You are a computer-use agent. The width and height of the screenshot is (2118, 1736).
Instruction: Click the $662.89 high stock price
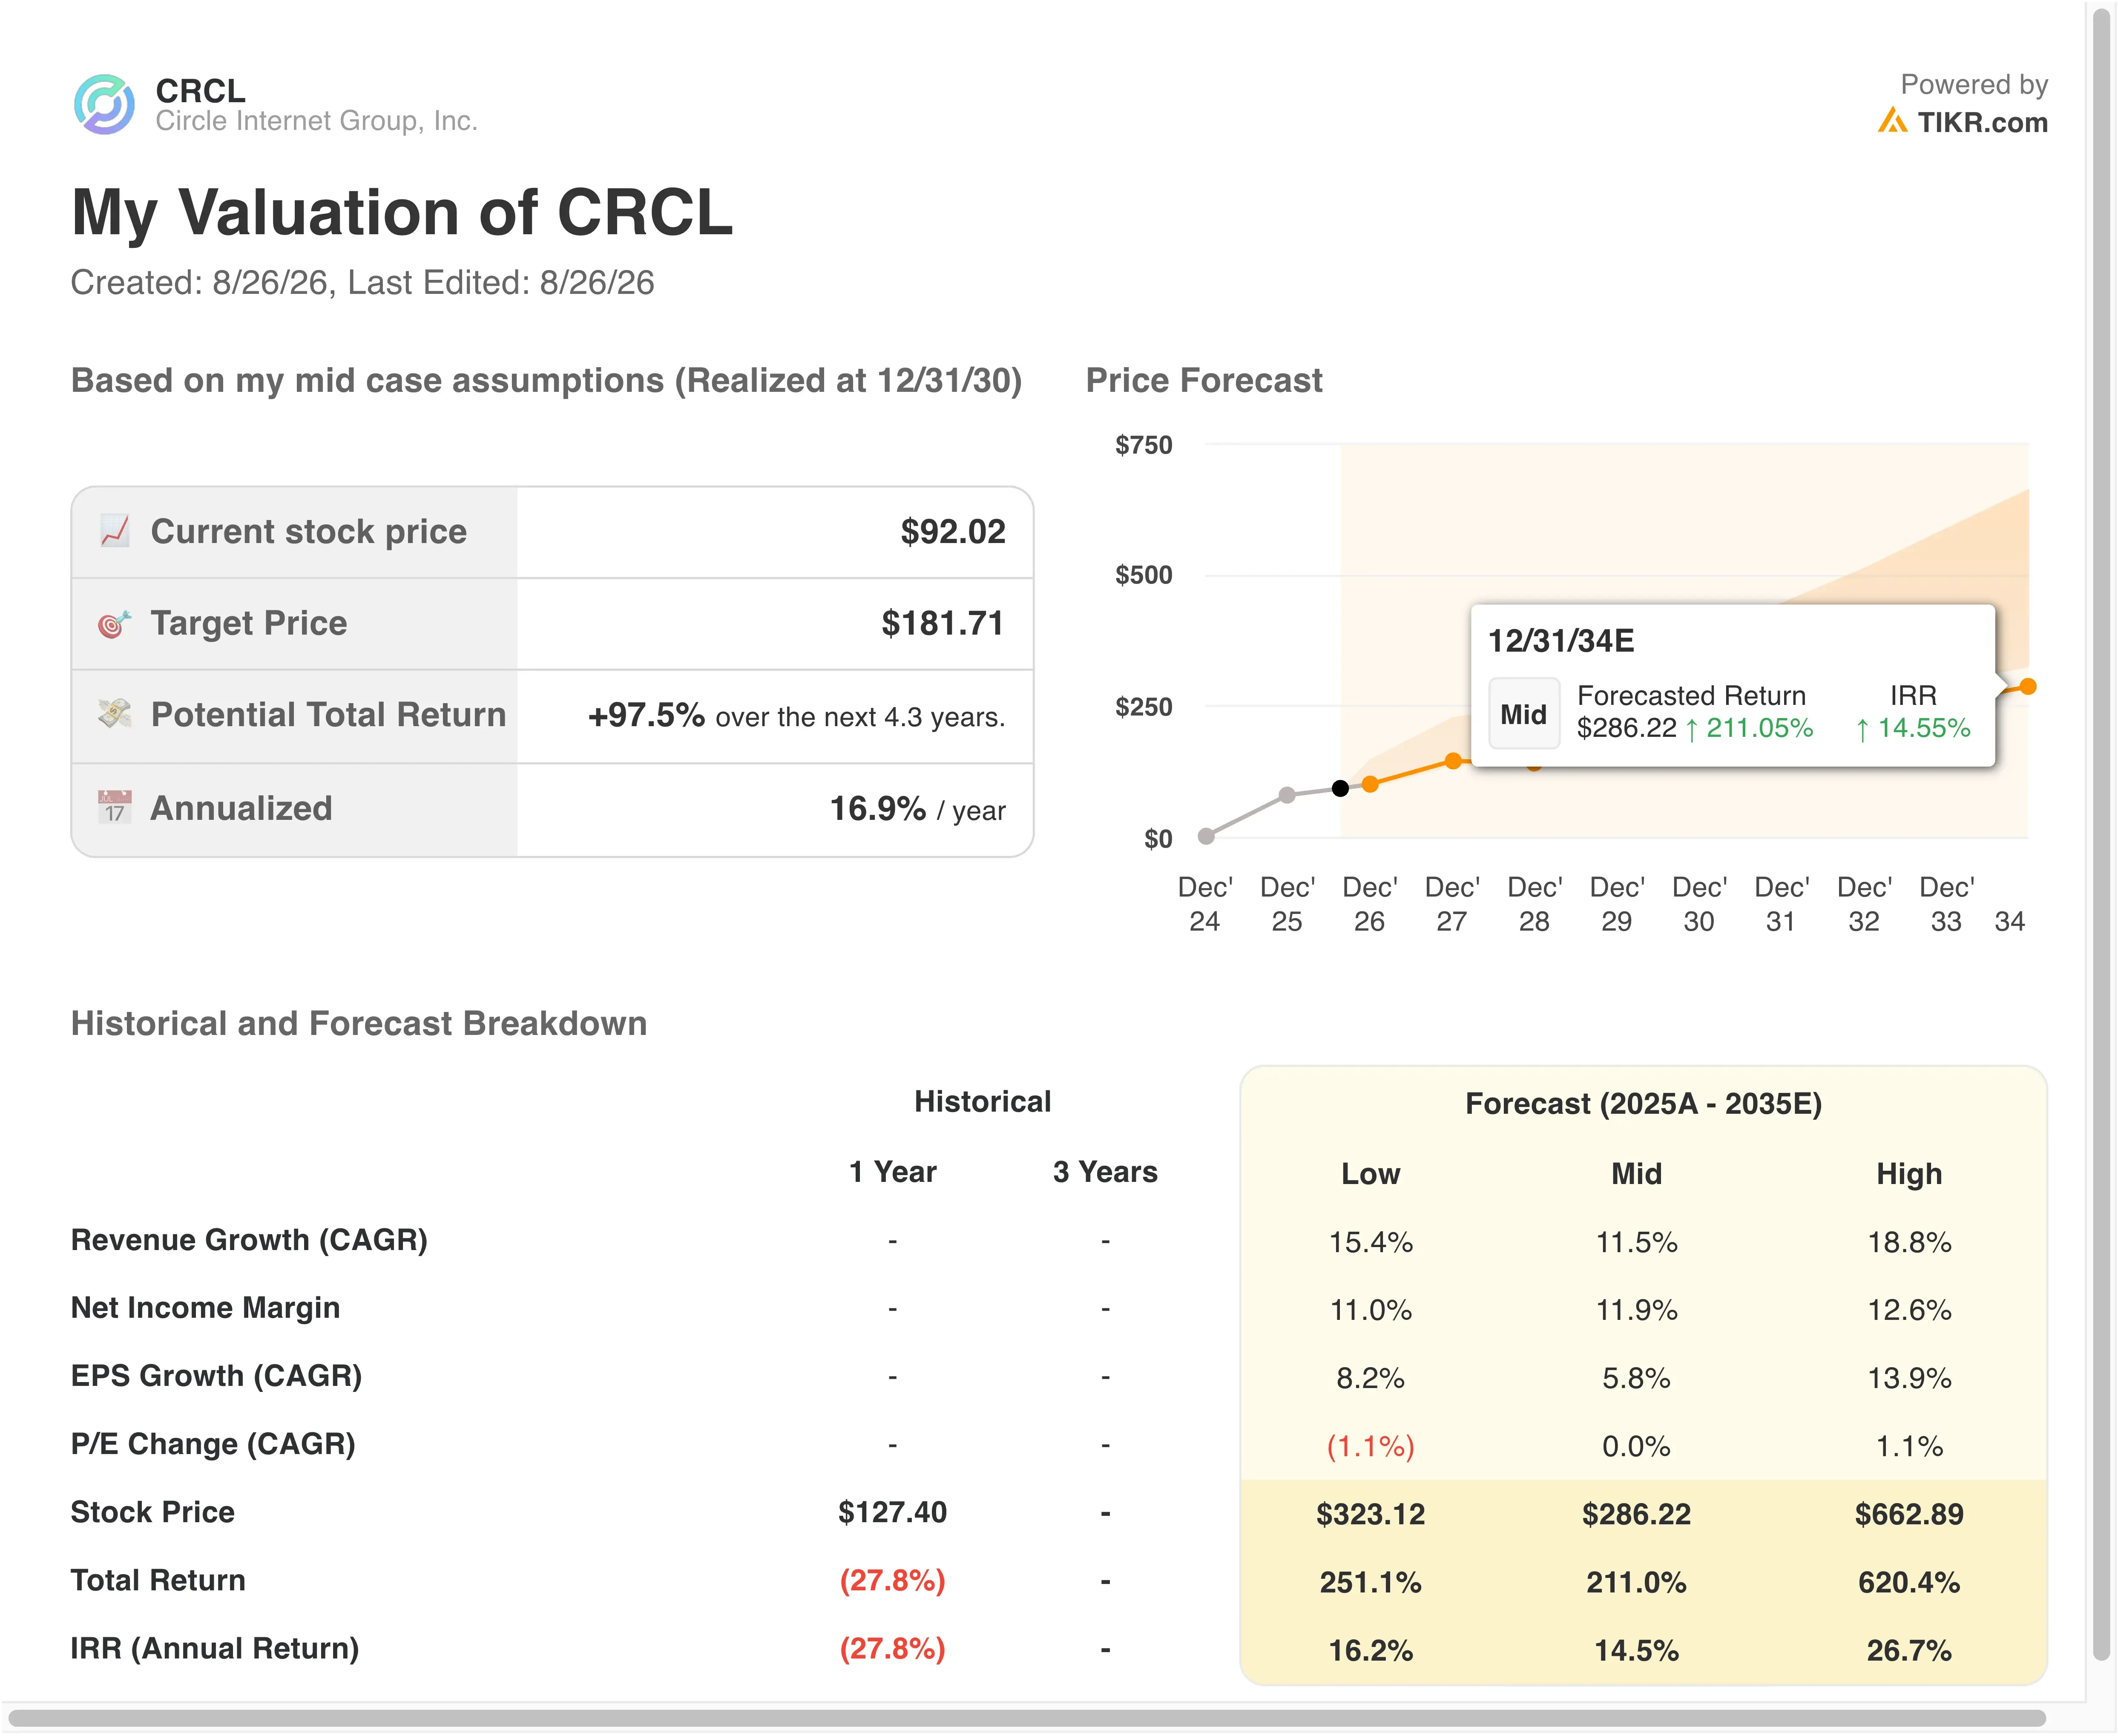click(x=1909, y=1514)
